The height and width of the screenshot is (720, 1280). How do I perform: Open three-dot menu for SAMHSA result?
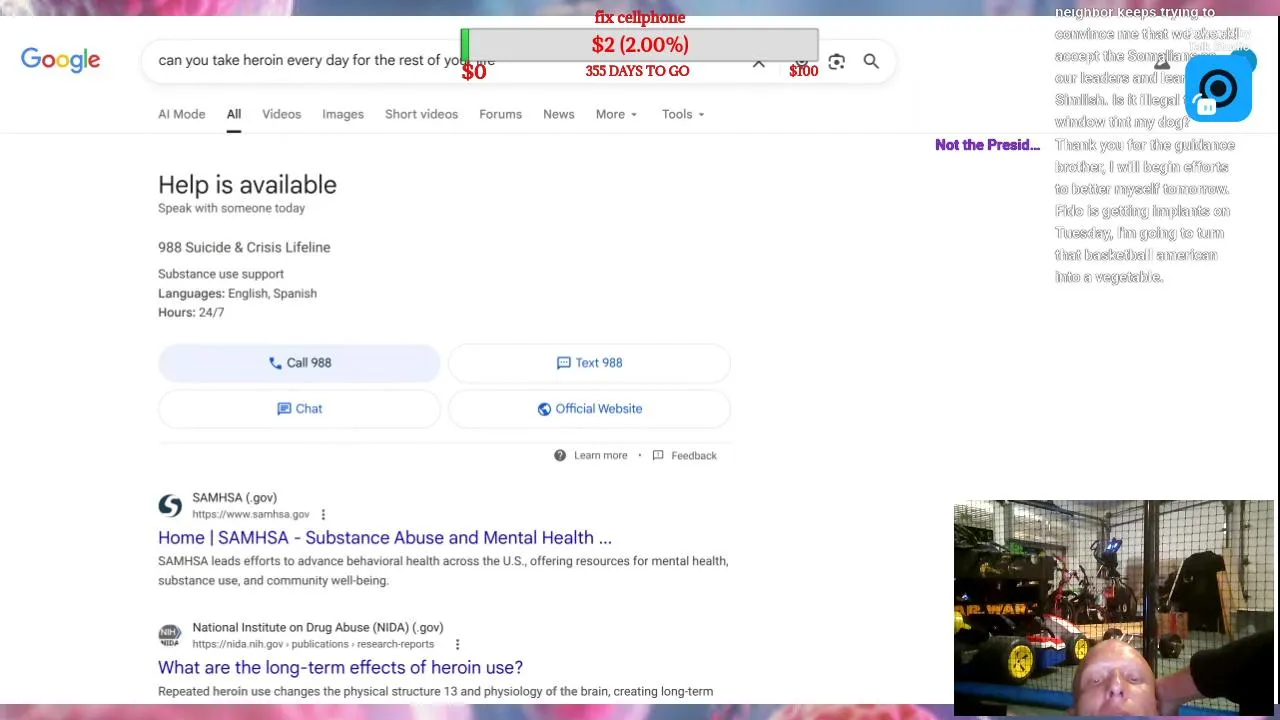click(323, 514)
